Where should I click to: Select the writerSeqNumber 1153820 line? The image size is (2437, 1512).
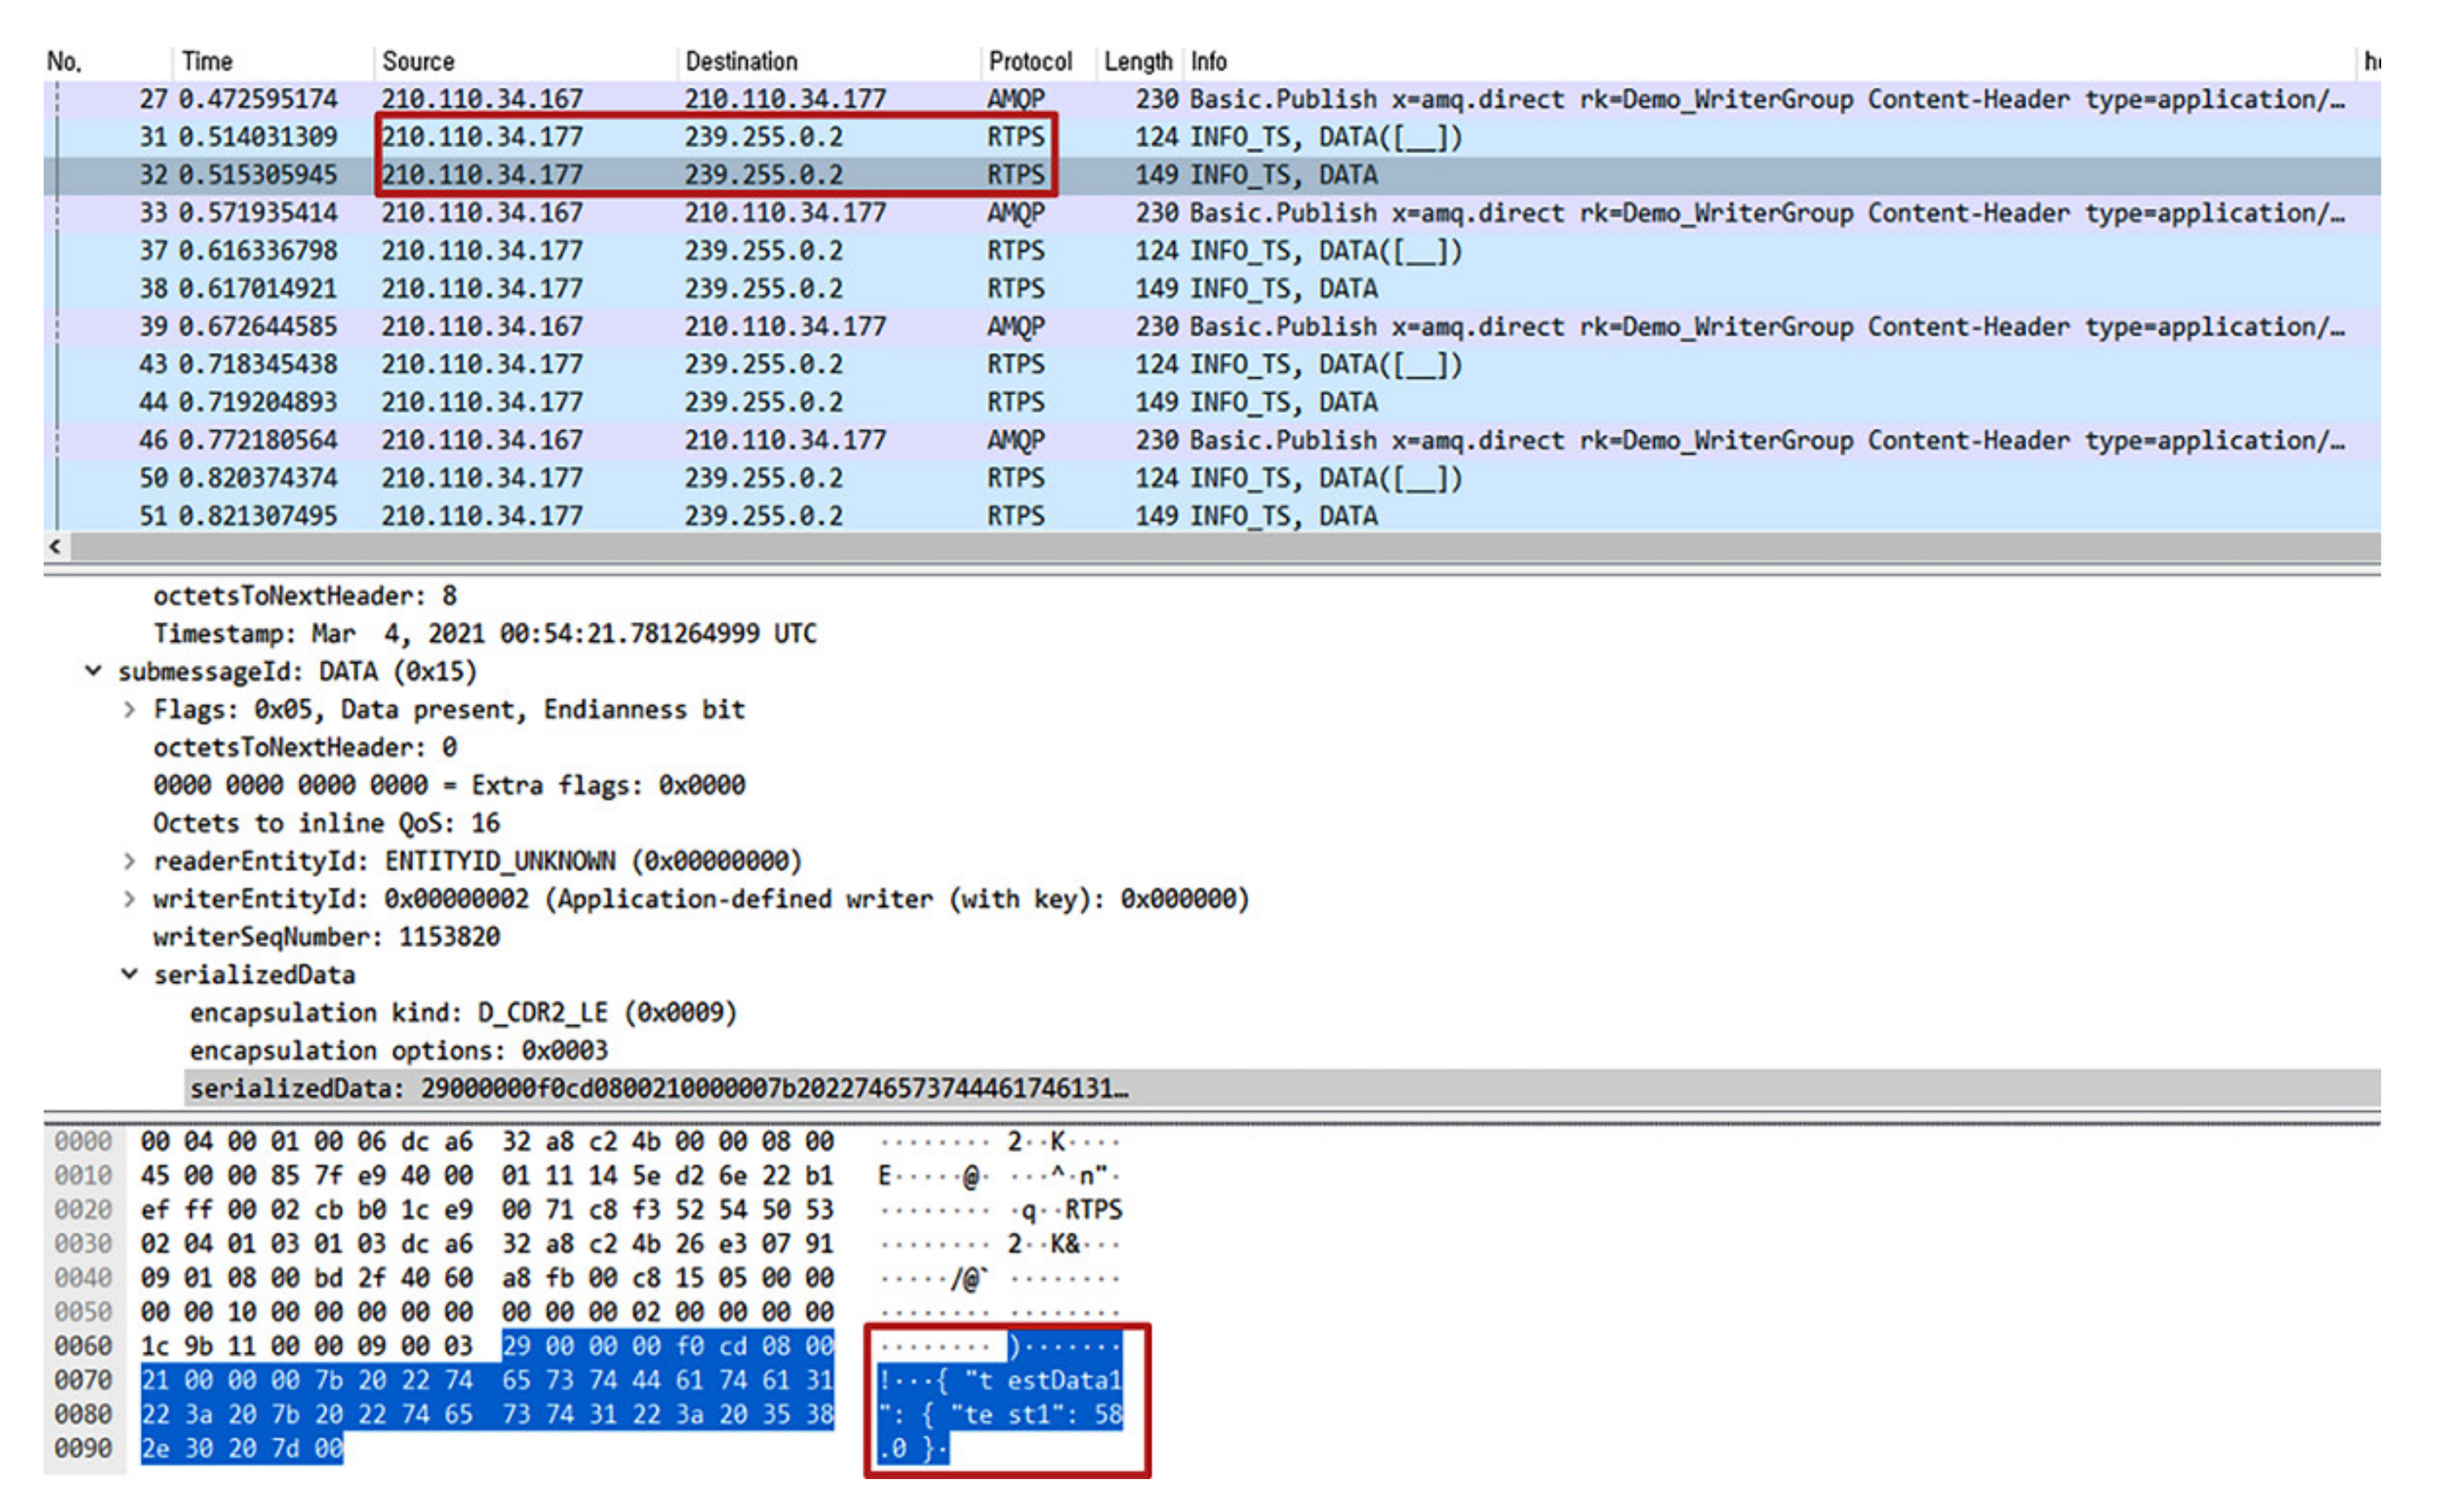tap(326, 937)
